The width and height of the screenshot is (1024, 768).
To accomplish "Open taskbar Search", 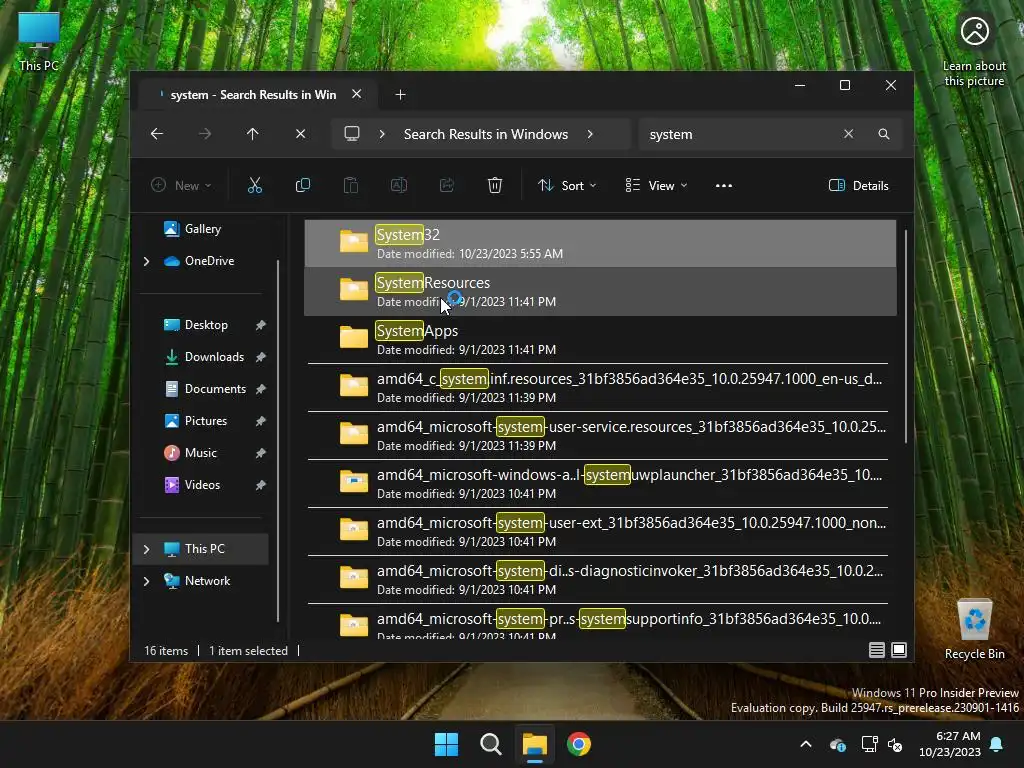I will click(x=490, y=744).
